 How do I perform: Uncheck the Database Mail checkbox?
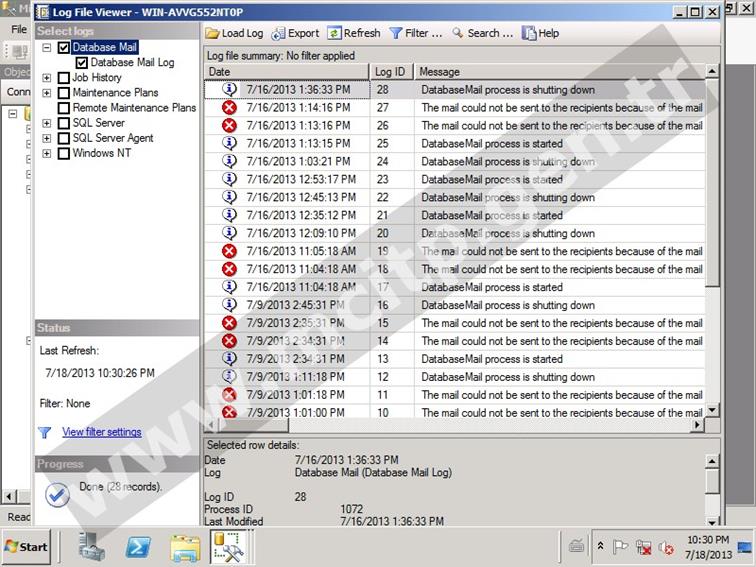click(x=64, y=47)
